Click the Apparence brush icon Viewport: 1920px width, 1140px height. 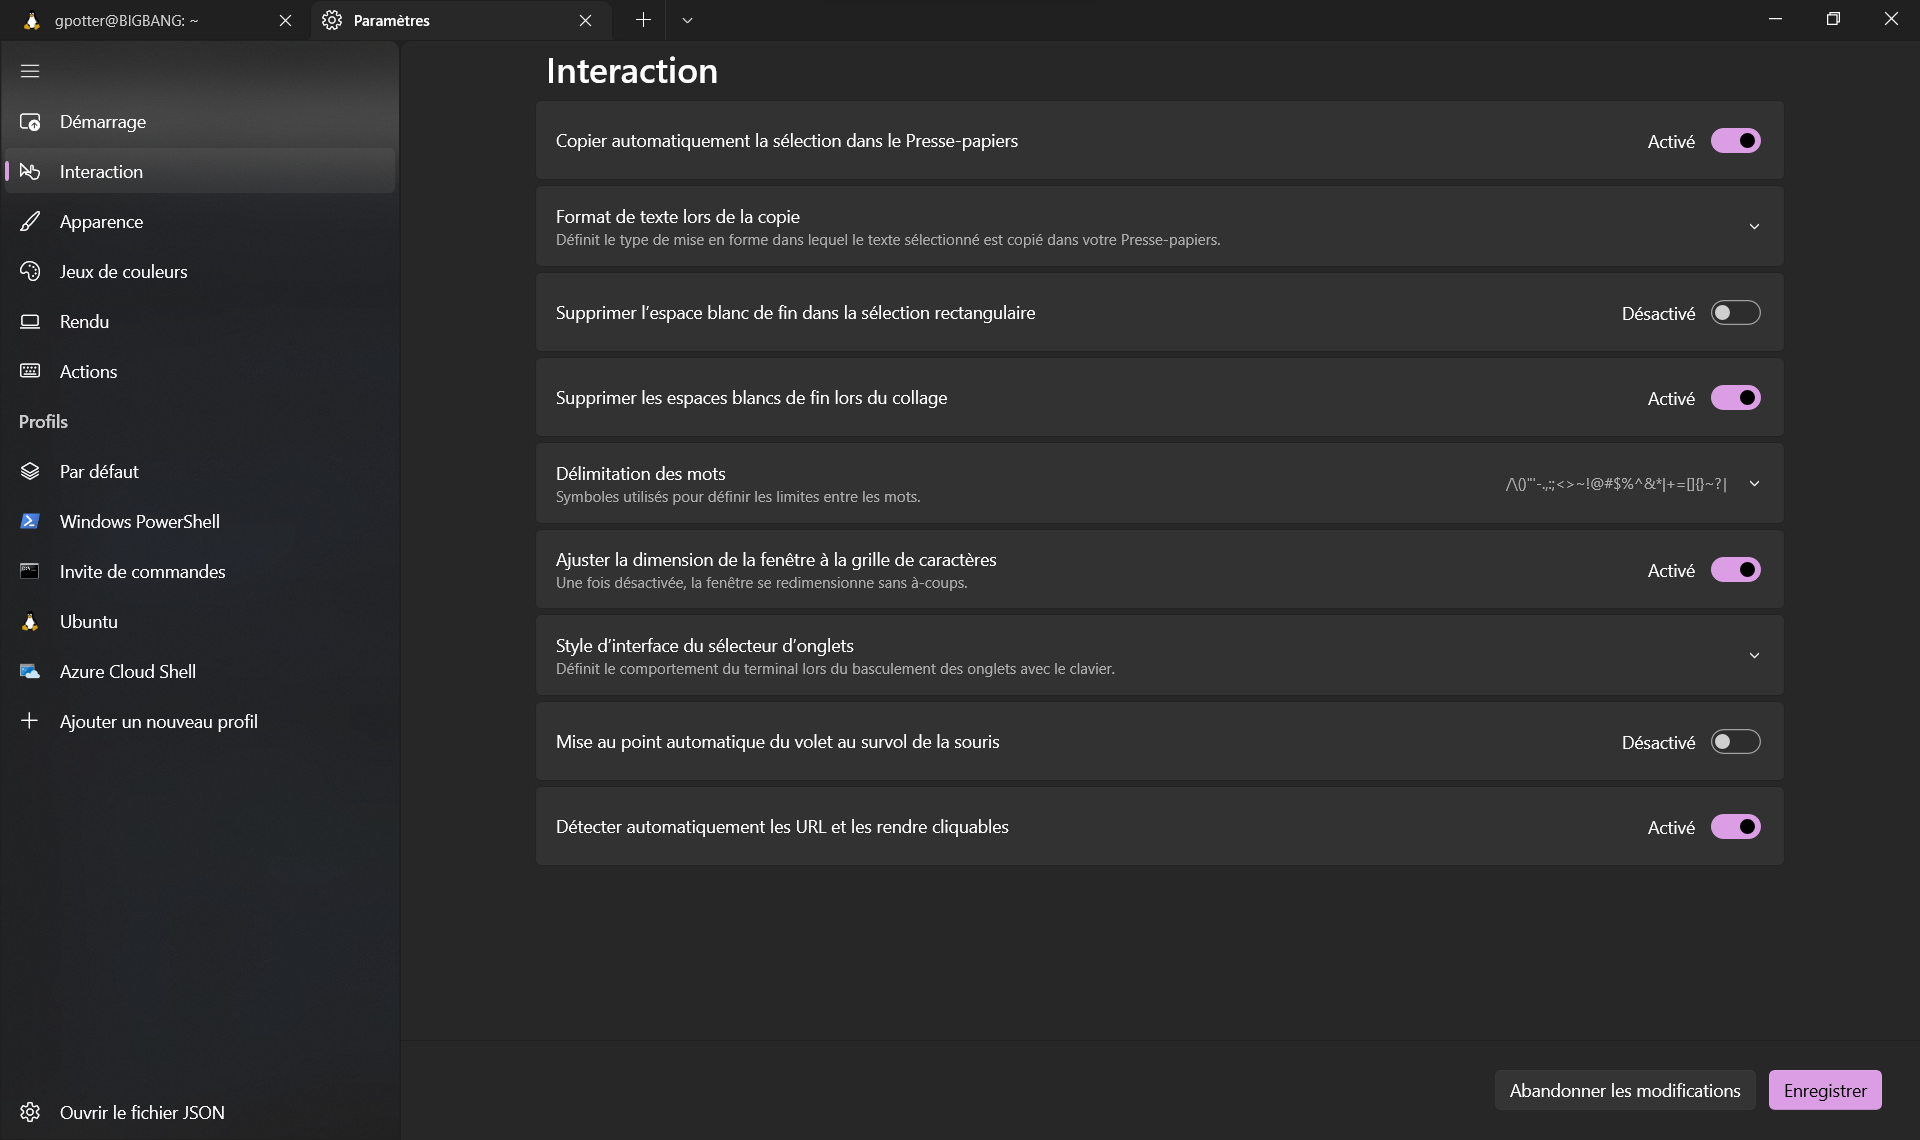point(30,222)
